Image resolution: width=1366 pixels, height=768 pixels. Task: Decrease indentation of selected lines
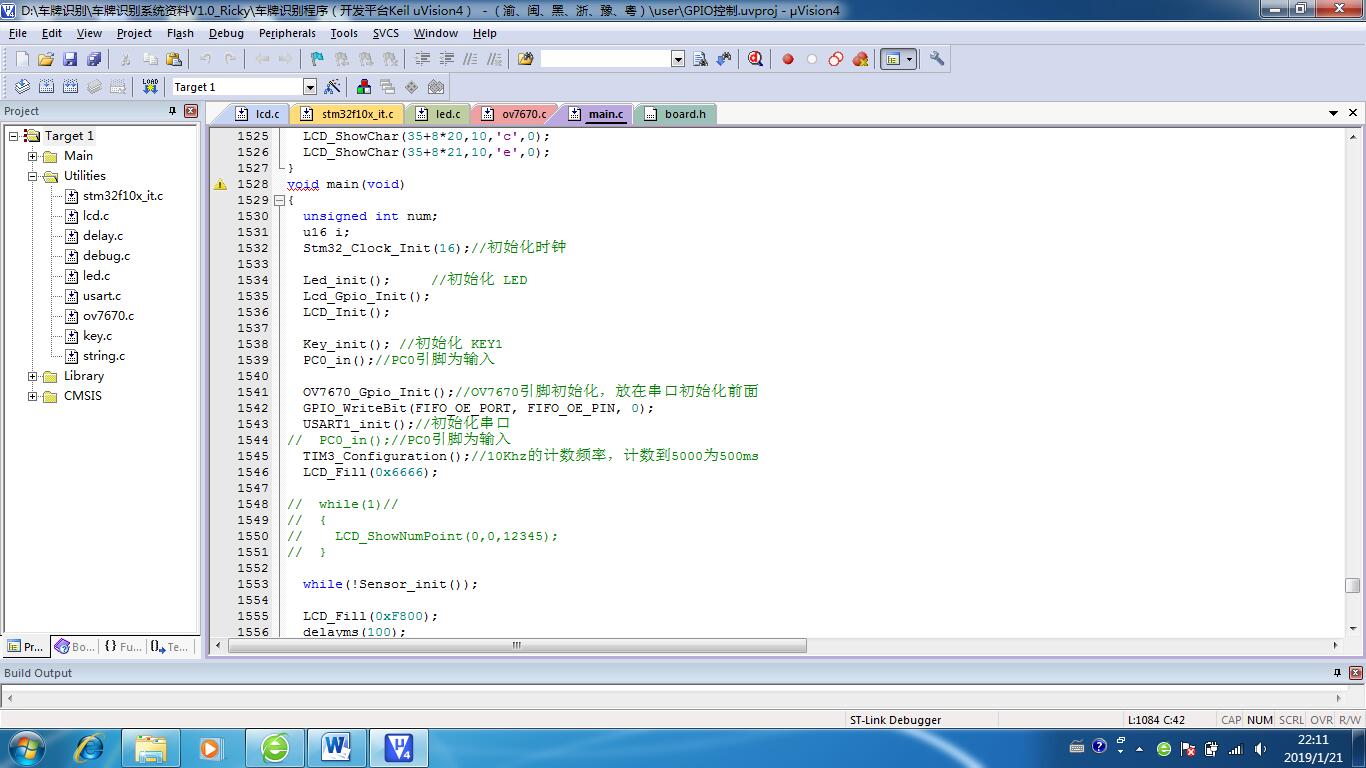[x=447, y=60]
